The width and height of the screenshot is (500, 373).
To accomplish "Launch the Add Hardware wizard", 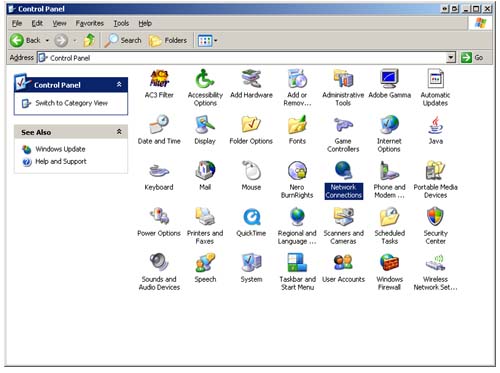I will [x=251, y=84].
